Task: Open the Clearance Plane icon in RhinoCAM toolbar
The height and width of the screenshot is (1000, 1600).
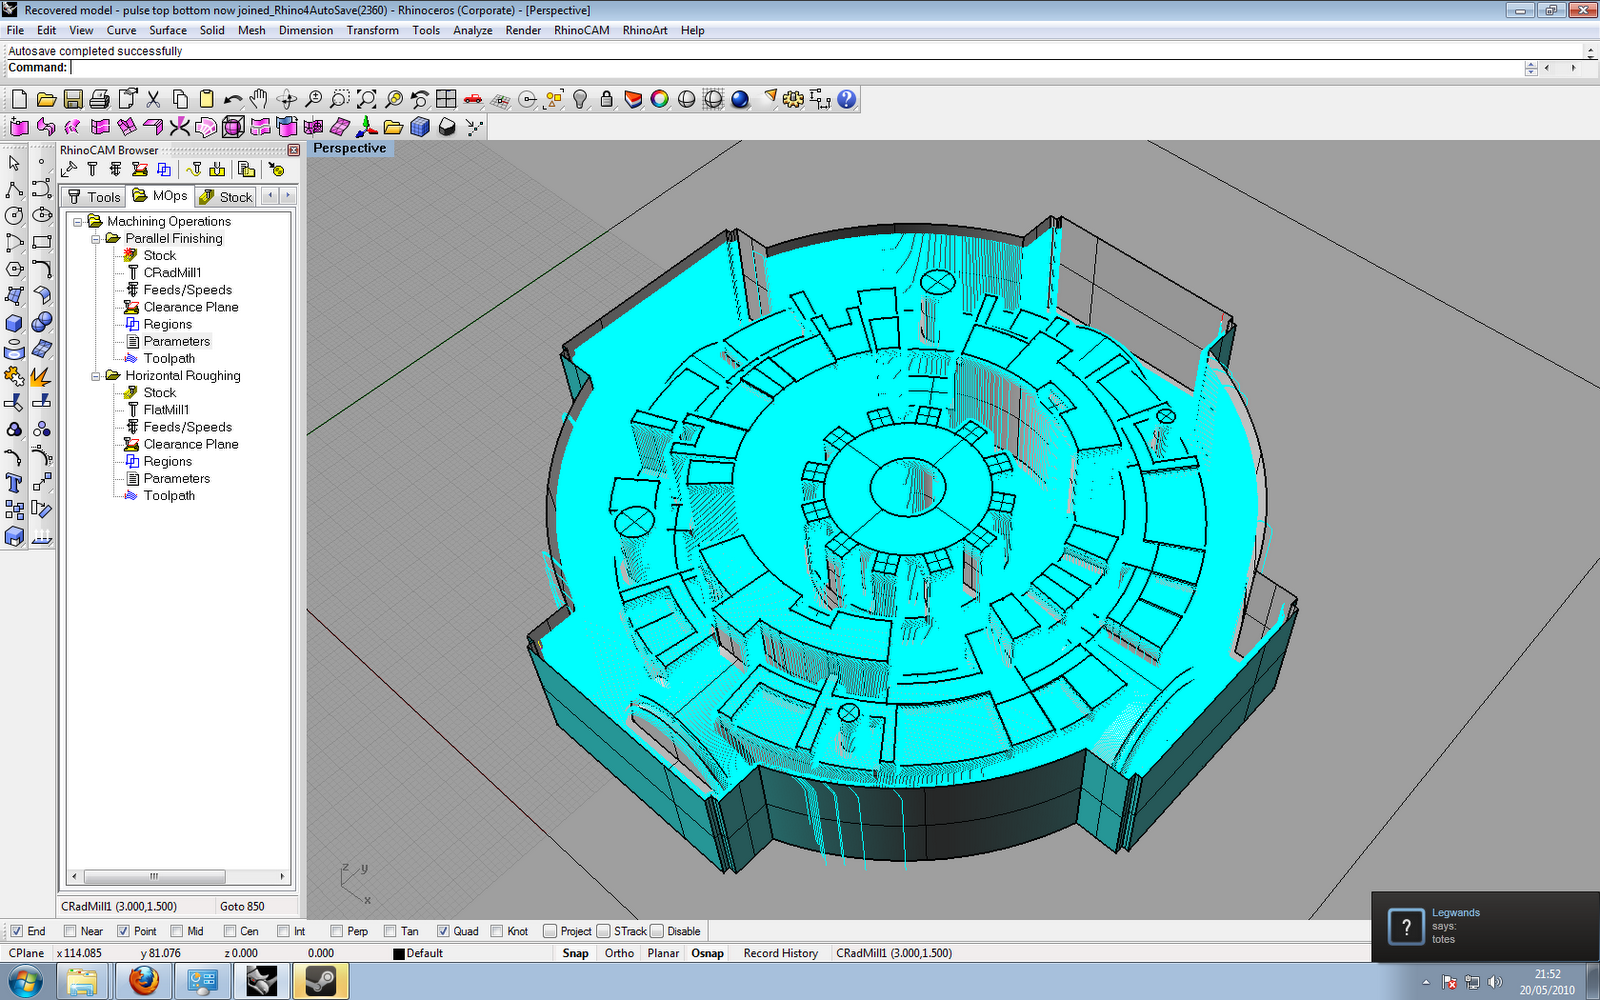Action: 140,170
